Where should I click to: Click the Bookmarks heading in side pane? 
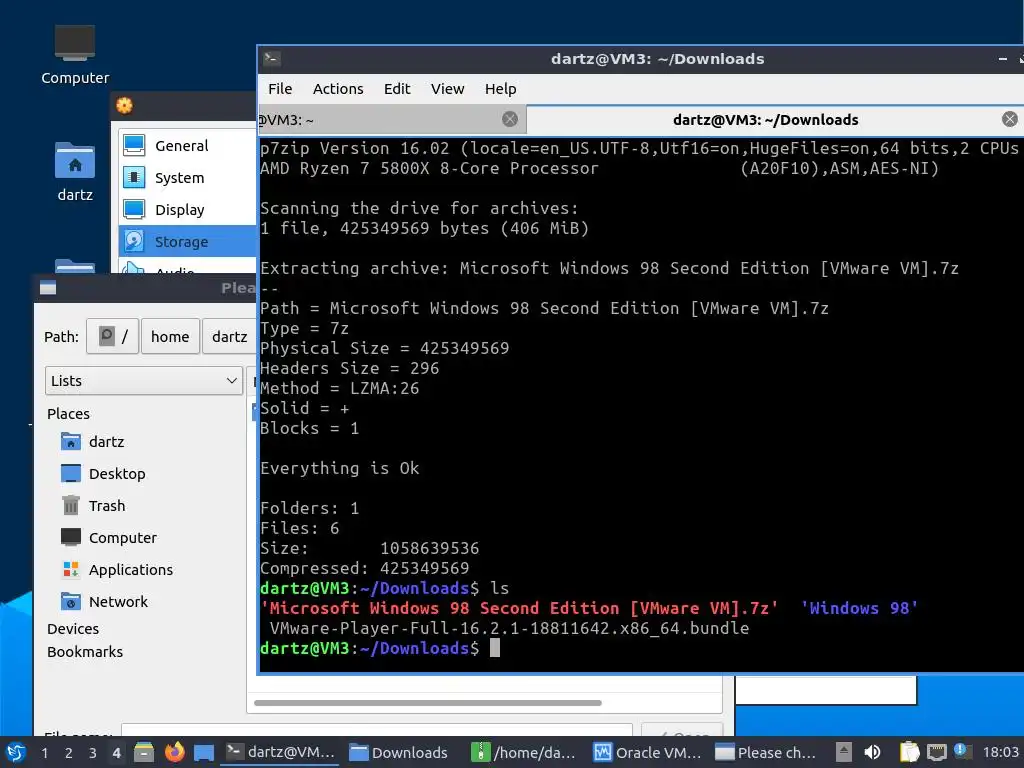tap(85, 652)
